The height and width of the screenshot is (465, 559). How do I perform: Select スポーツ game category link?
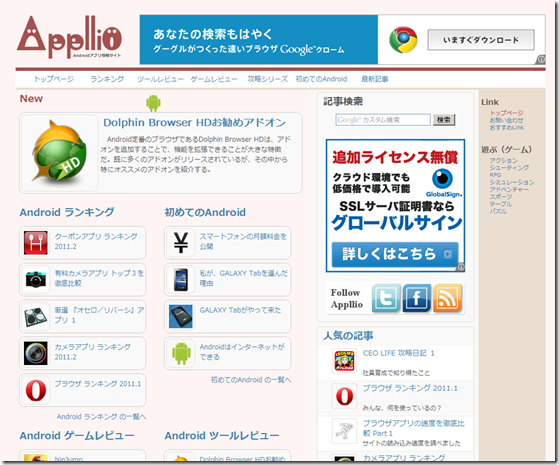pos(501,197)
